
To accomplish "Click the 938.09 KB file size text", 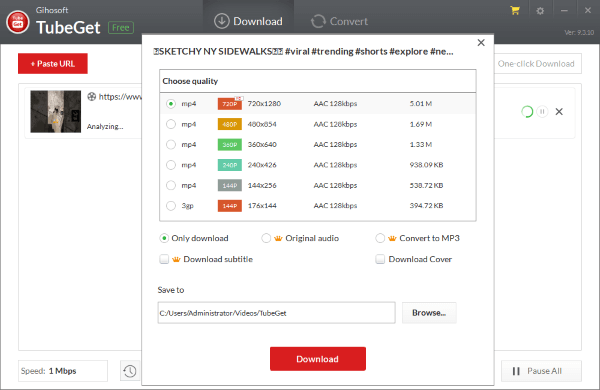I will [x=426, y=165].
